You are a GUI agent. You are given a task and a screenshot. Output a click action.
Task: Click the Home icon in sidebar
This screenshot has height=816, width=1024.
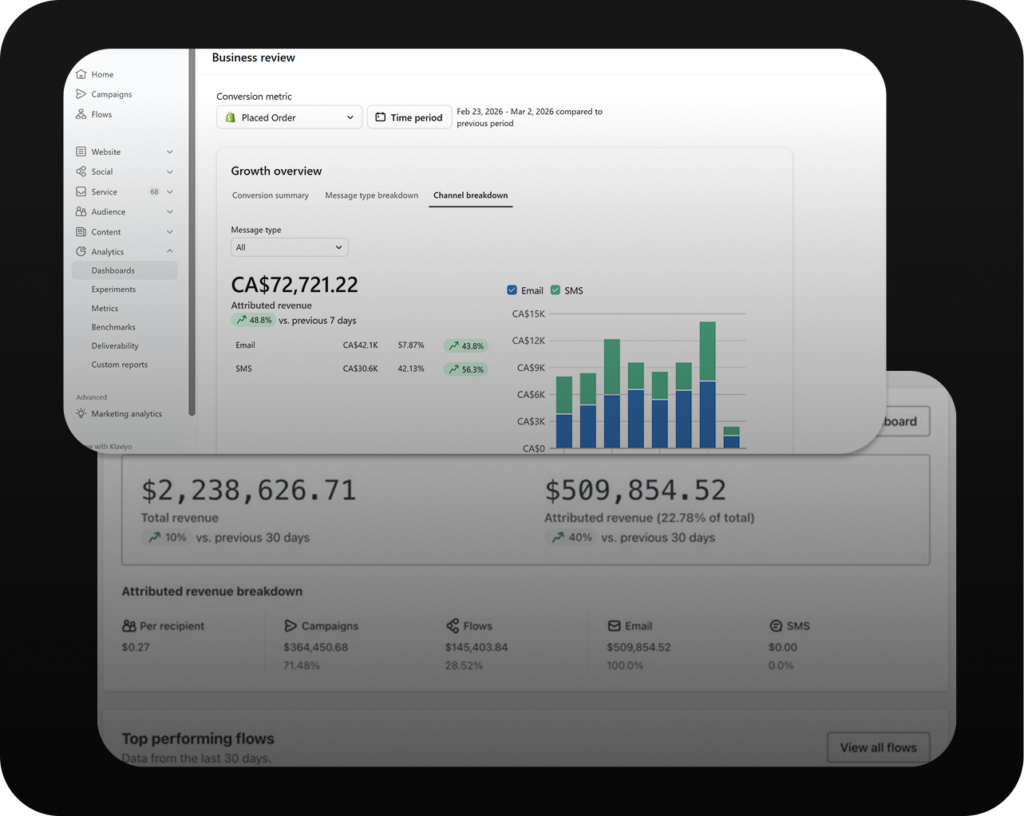click(81, 75)
